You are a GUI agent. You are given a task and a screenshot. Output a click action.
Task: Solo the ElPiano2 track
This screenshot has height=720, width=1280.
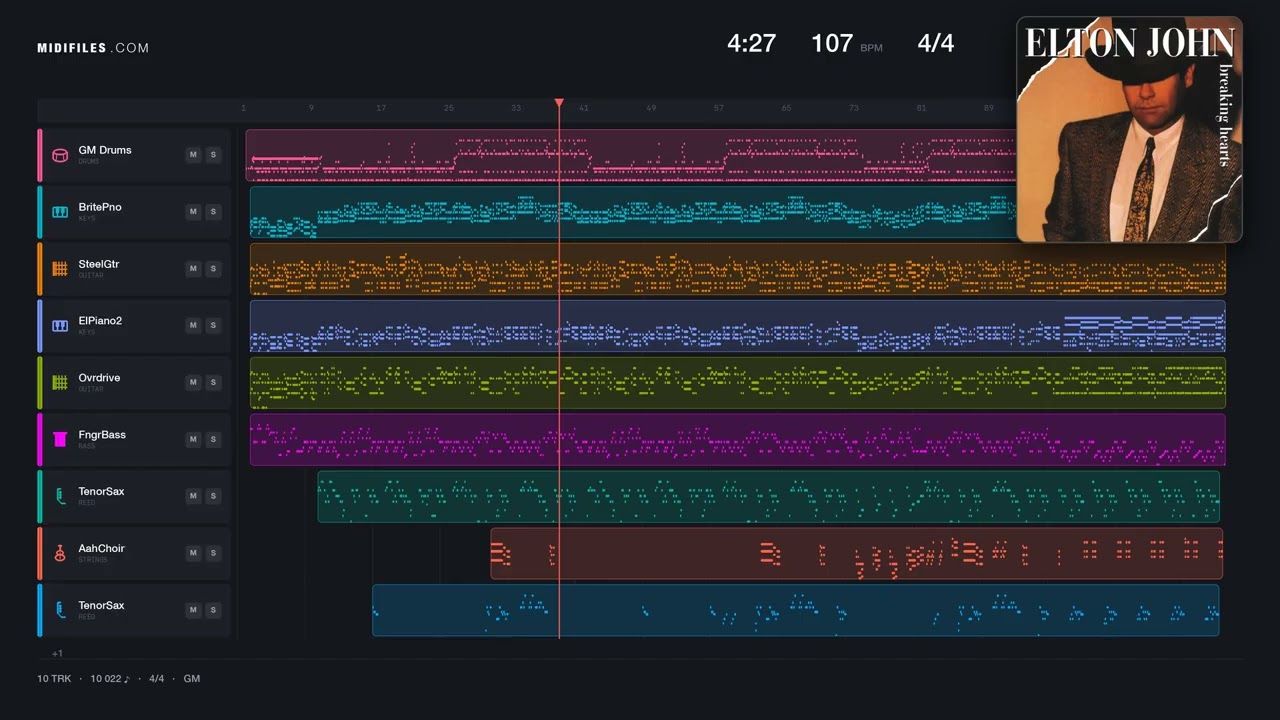(x=213, y=326)
